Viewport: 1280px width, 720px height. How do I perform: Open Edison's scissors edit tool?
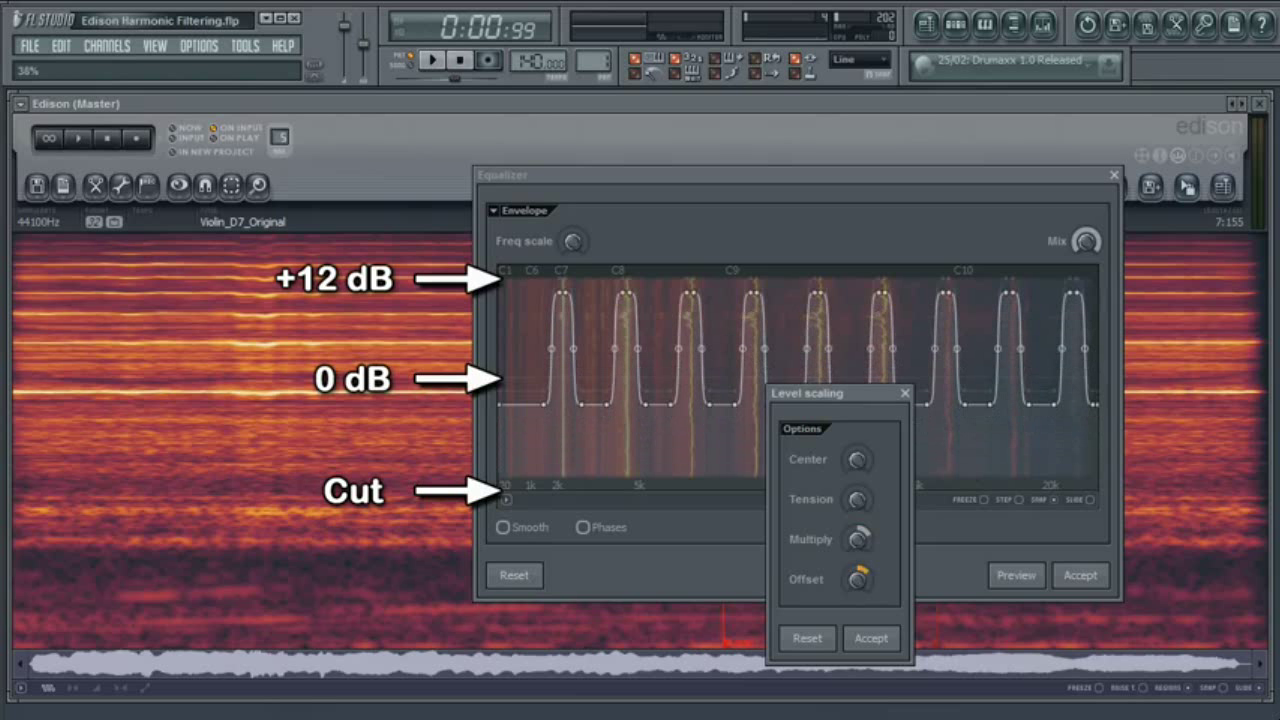95,185
